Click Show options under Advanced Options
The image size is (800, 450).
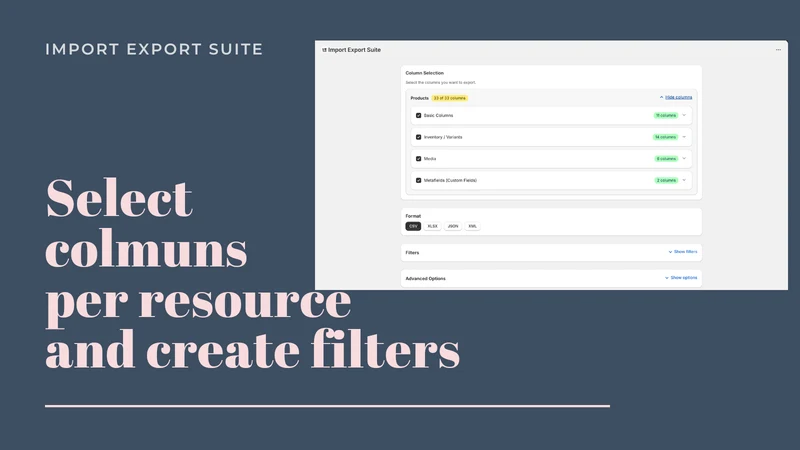[x=684, y=278]
